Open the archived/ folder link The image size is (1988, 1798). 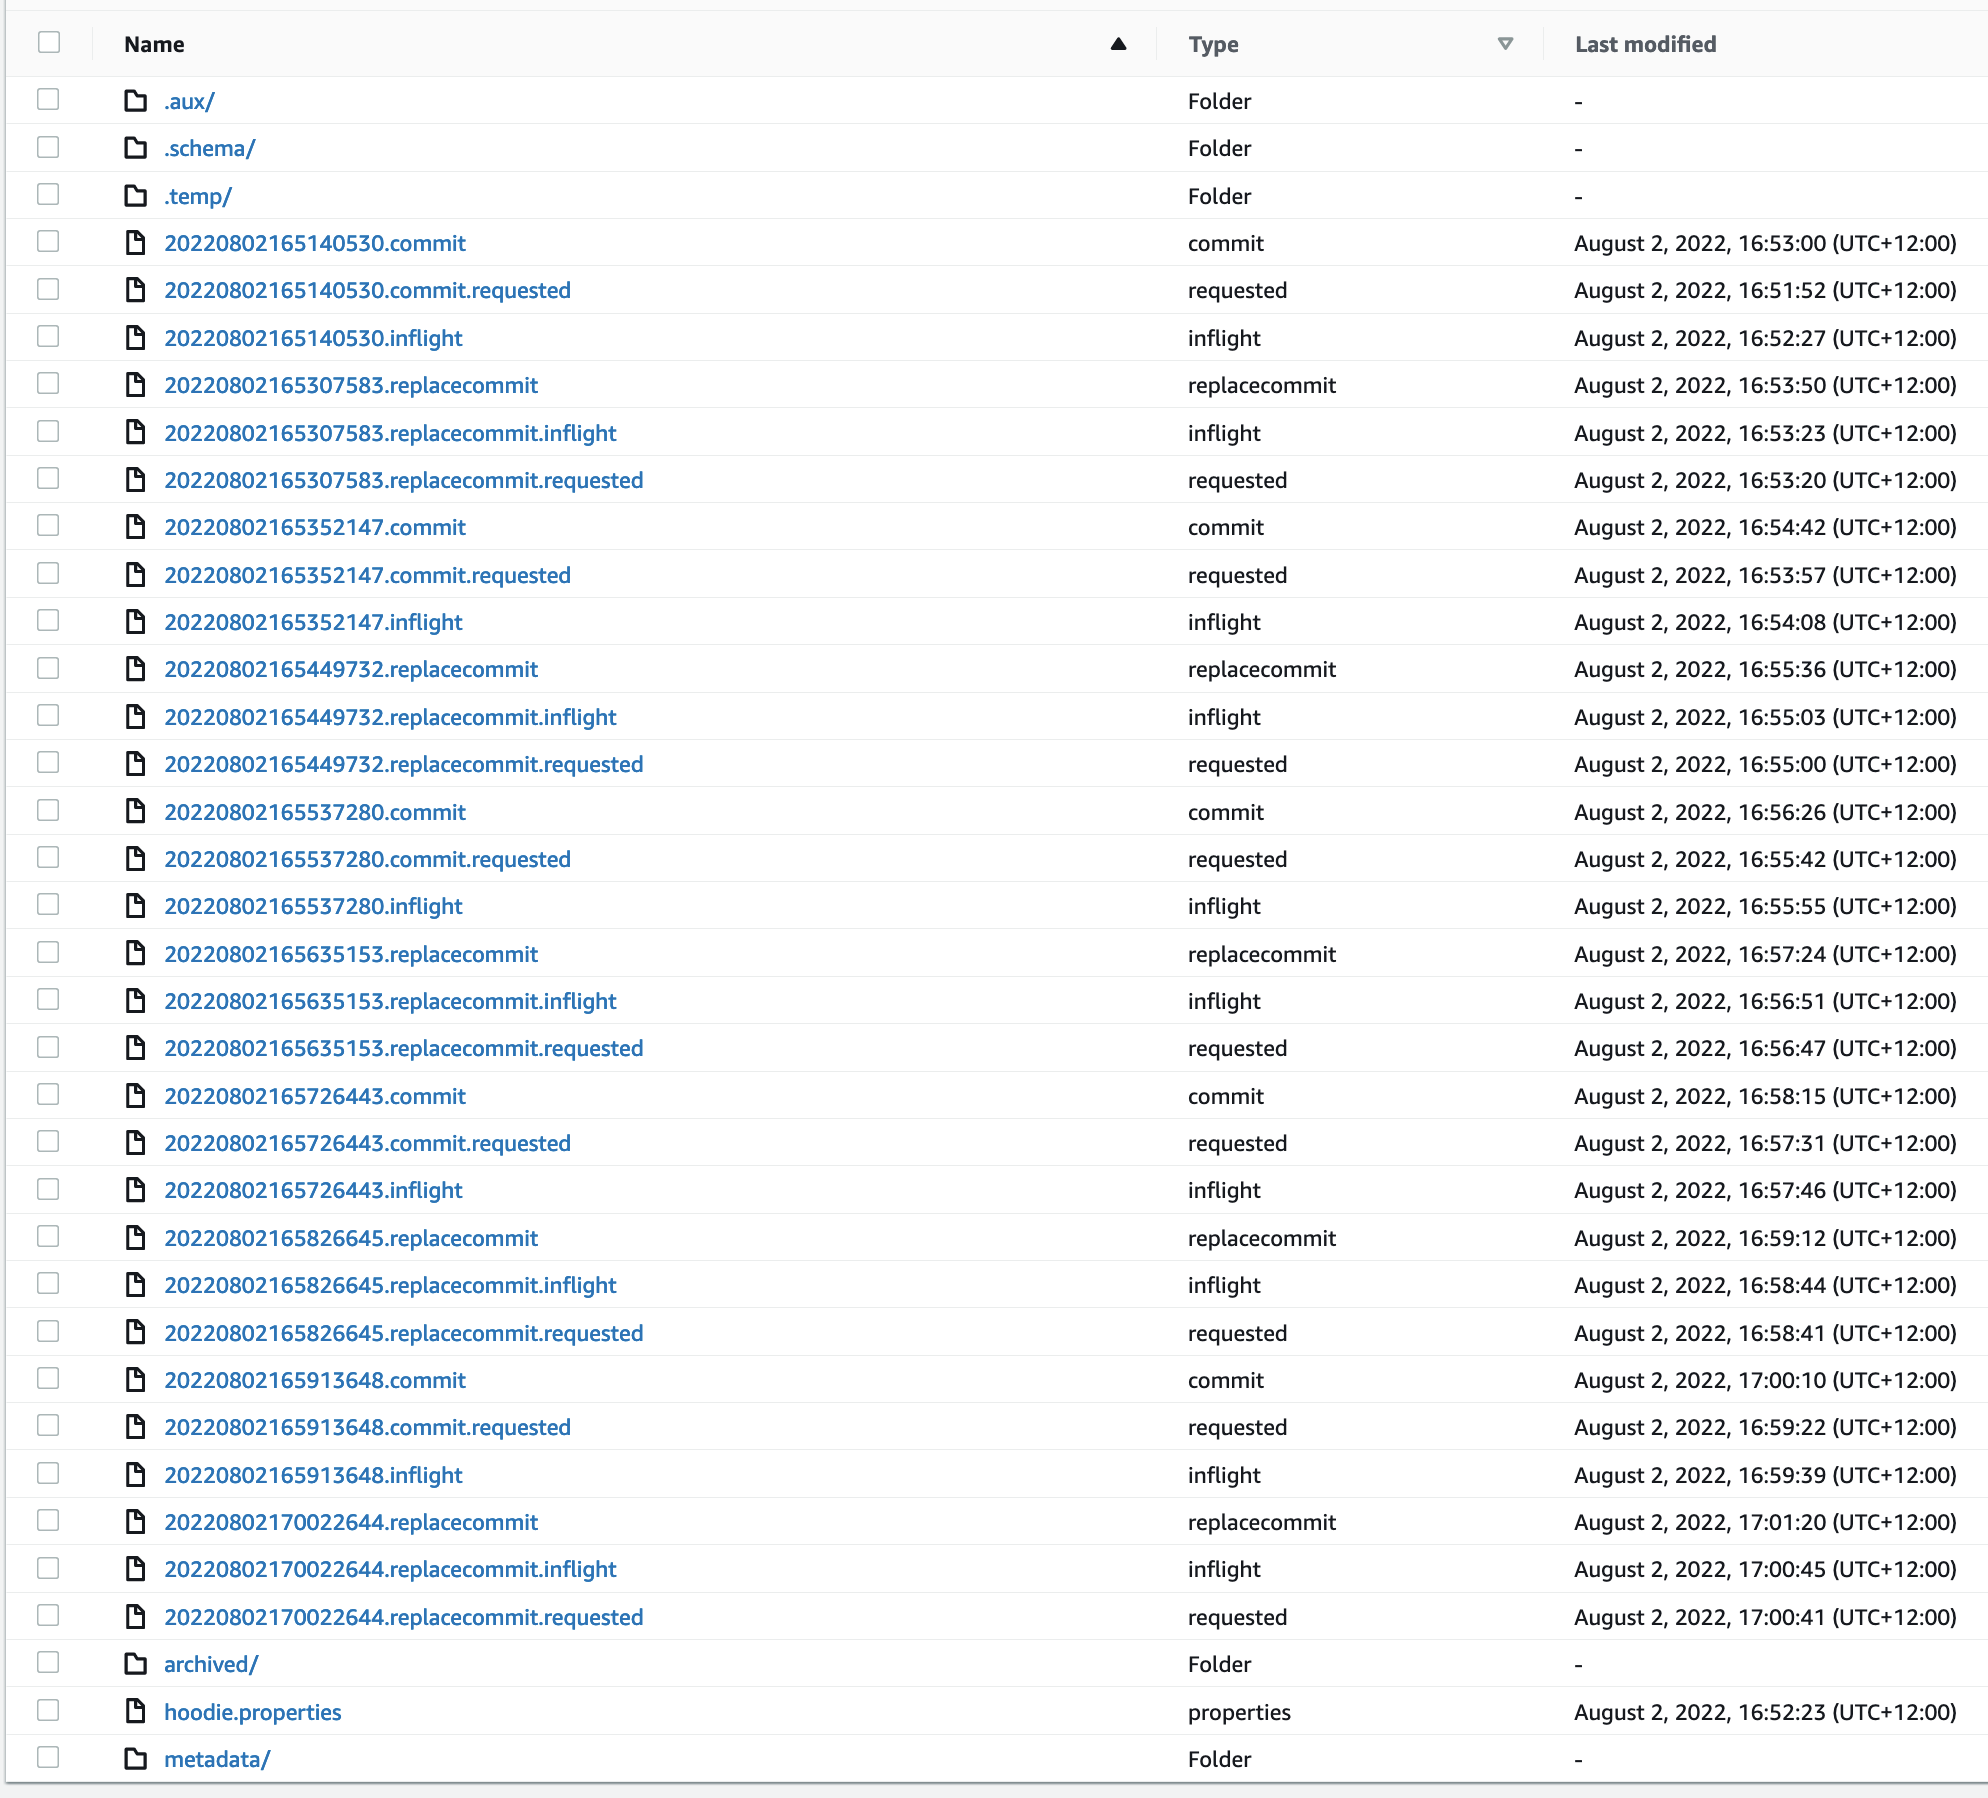(x=211, y=1664)
